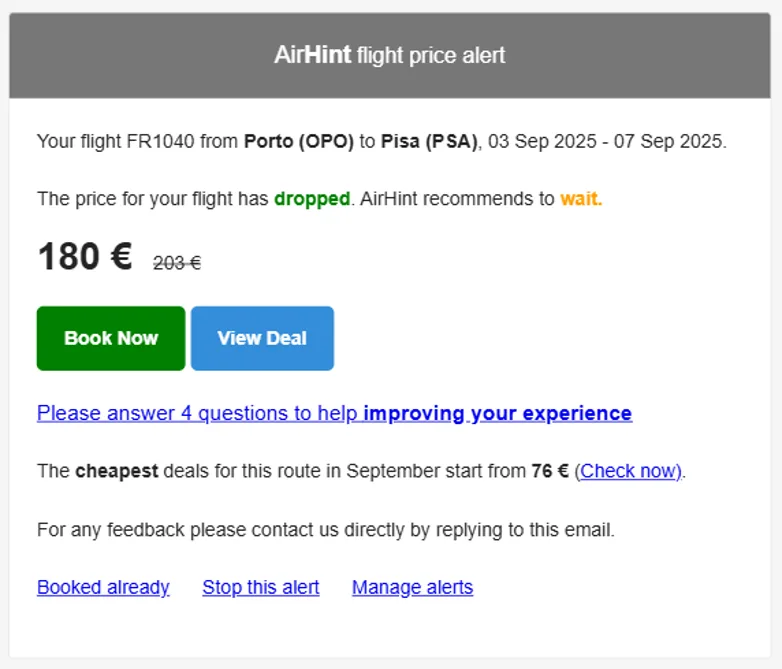Viewport: 782px width, 669px height.
Task: Click the bold 76 € cheapest price
Action: tap(550, 470)
